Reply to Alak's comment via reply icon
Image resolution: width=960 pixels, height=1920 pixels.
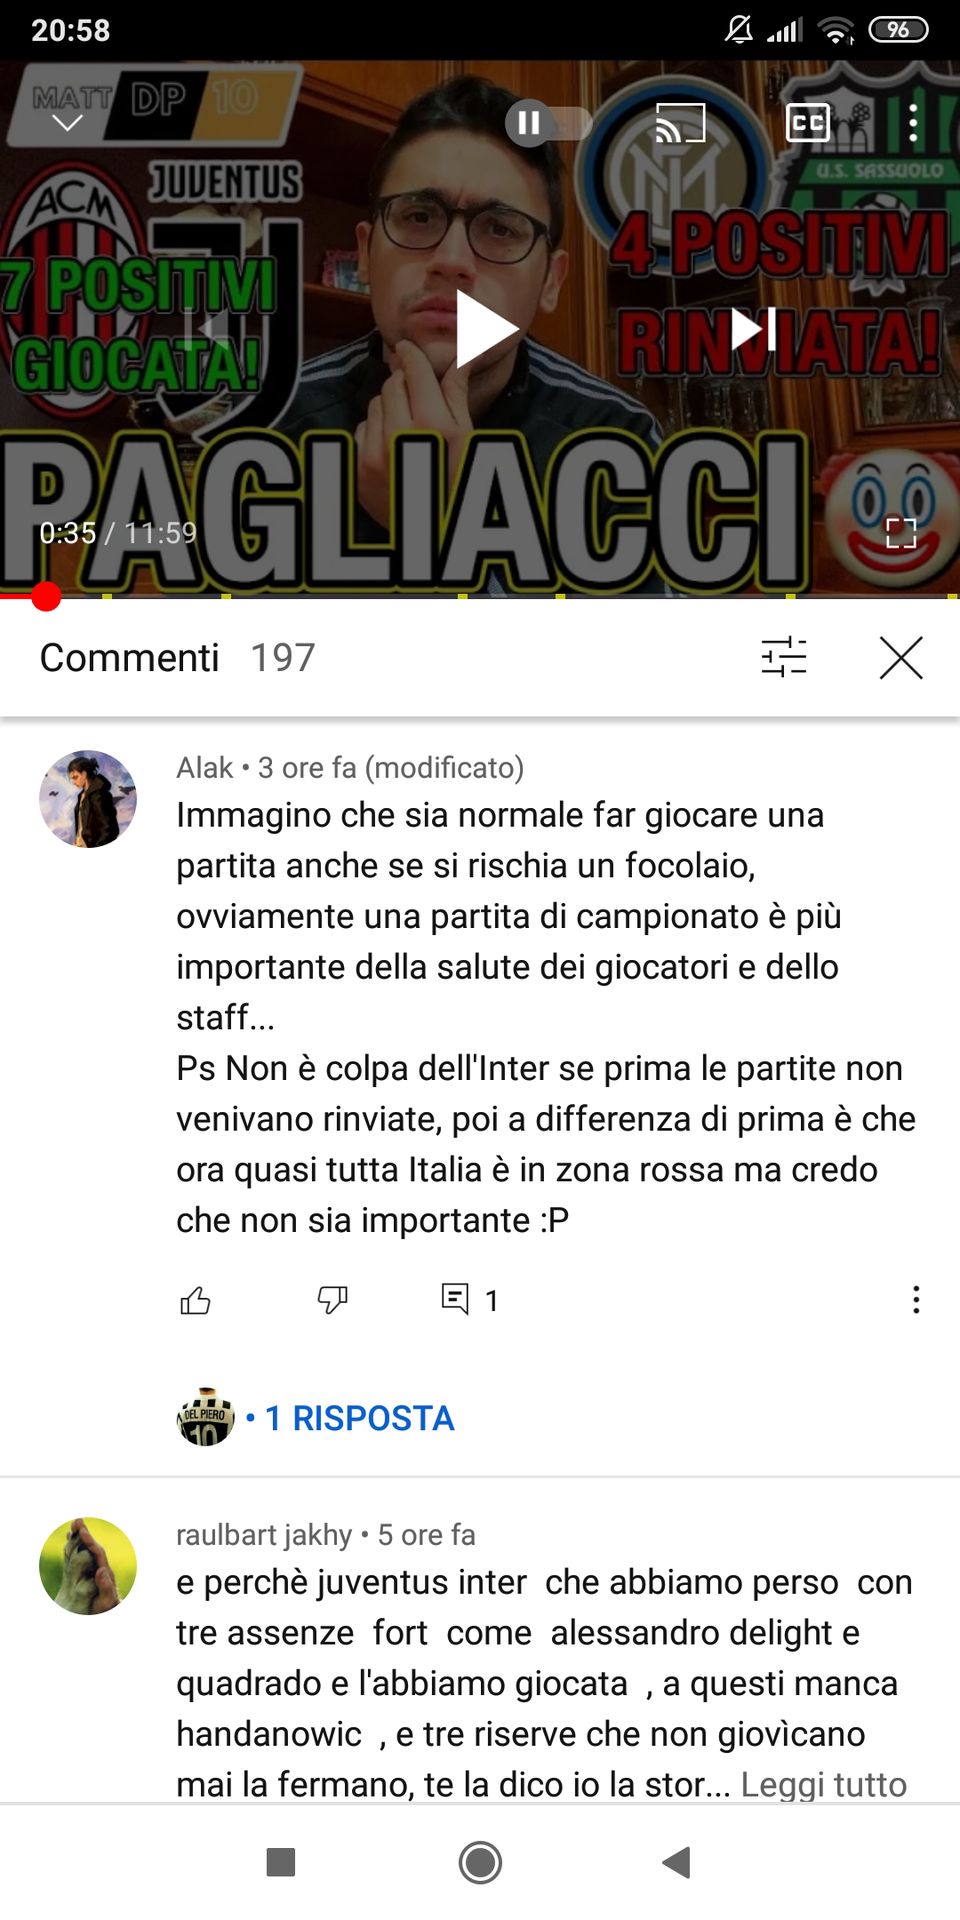tap(455, 1299)
